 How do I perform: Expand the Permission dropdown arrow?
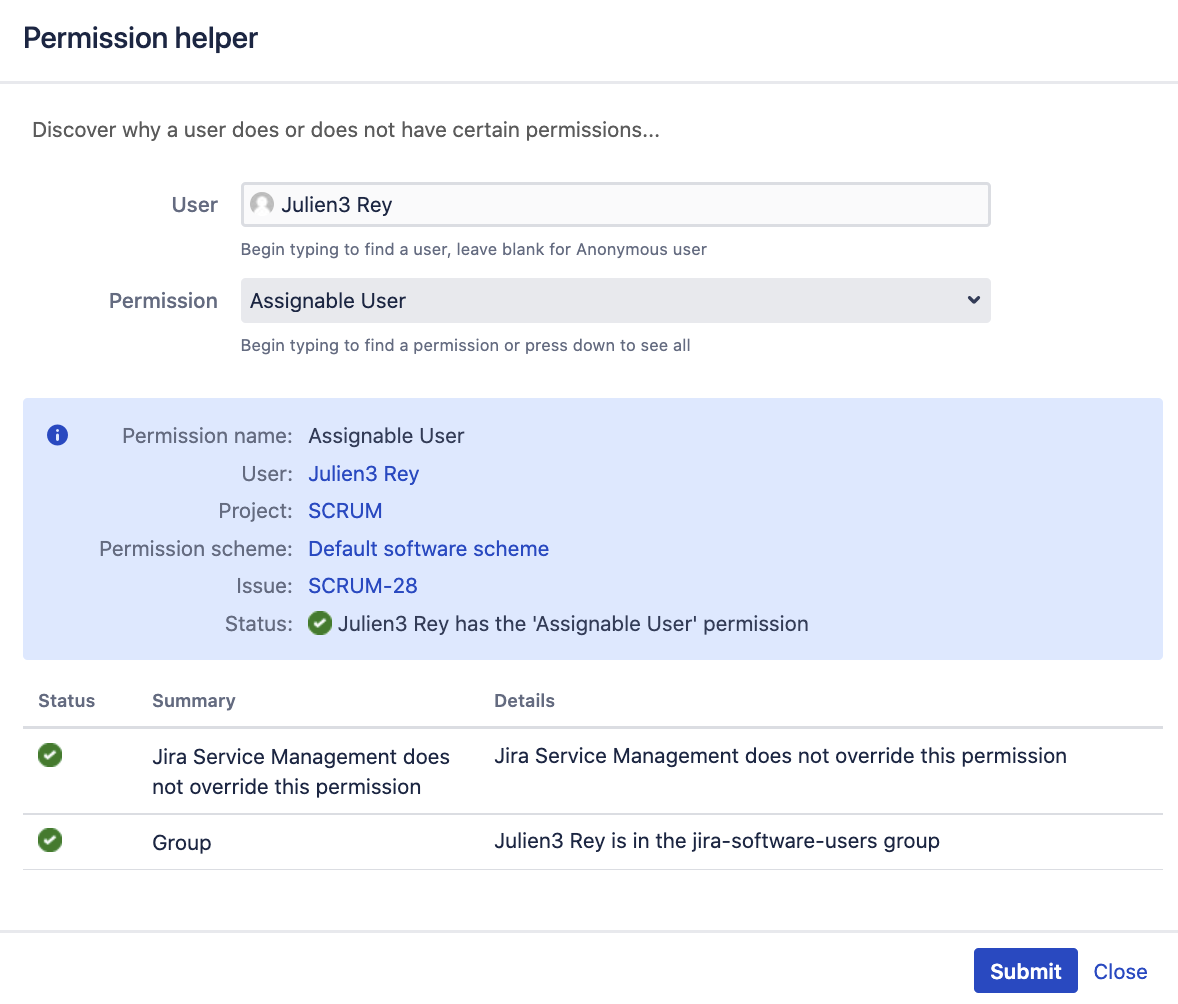973,300
